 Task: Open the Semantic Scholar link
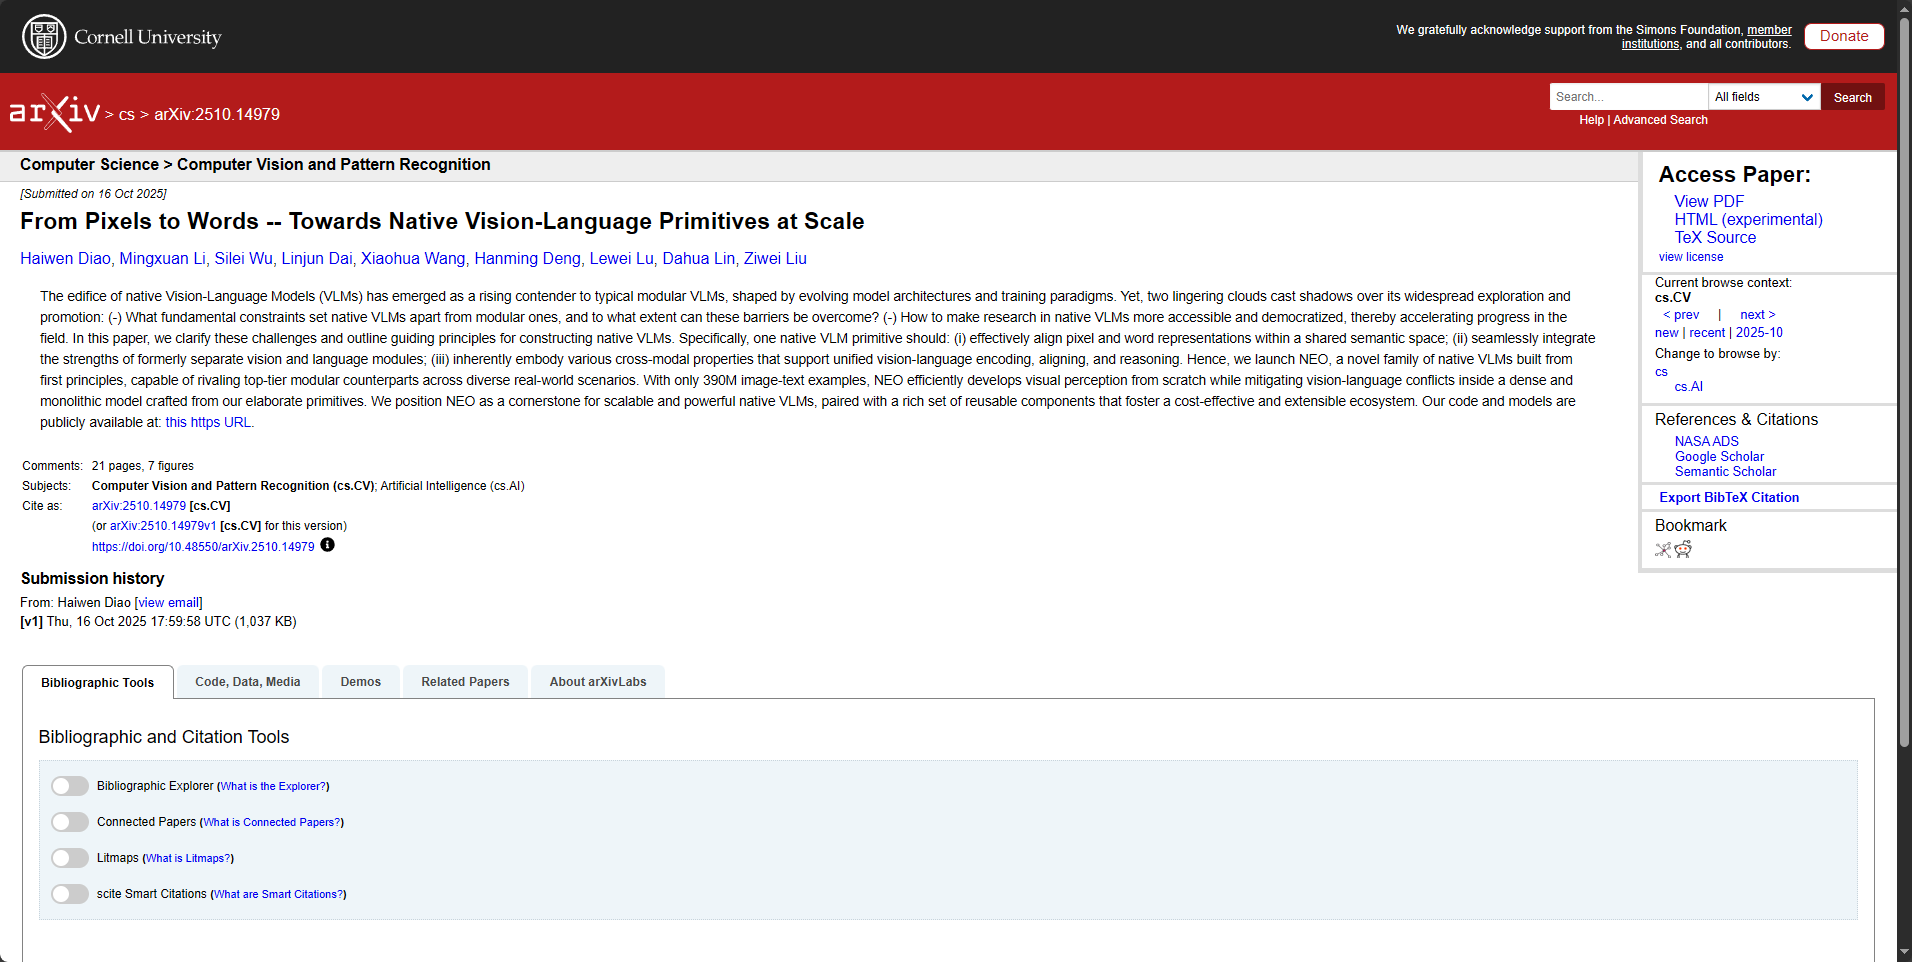pos(1726,471)
